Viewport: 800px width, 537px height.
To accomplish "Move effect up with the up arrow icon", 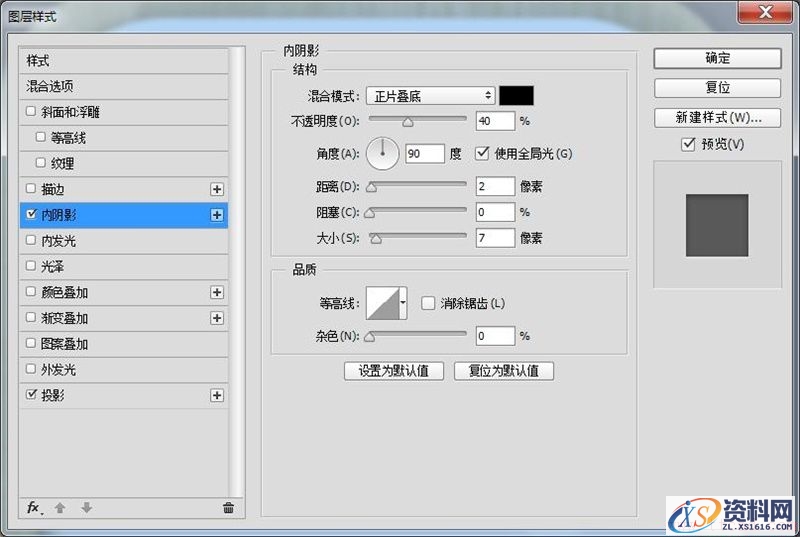I will (60, 507).
